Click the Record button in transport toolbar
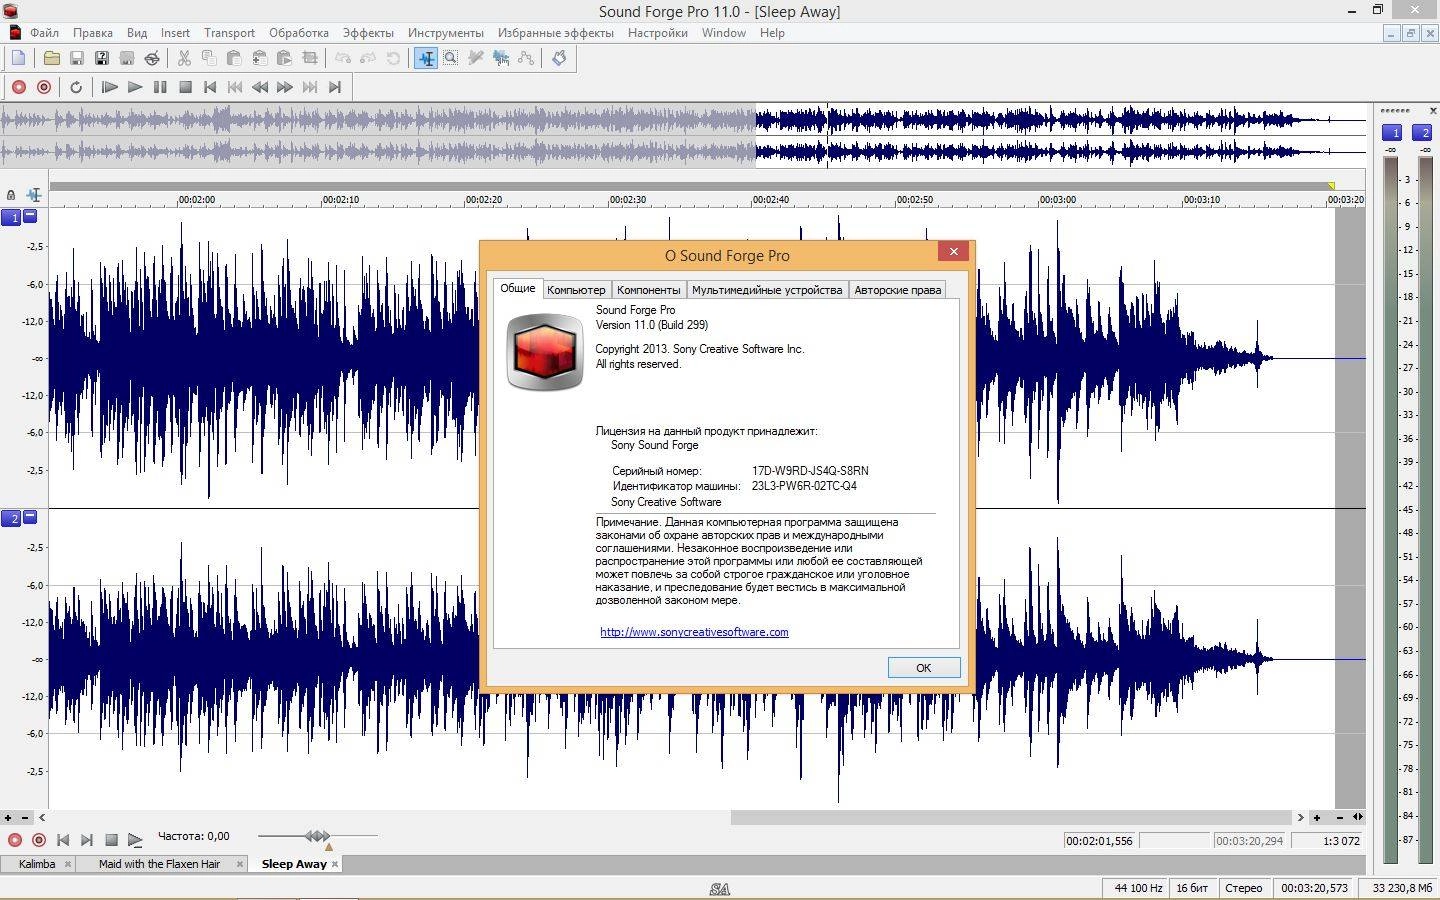The width and height of the screenshot is (1440, 900). click(18, 87)
